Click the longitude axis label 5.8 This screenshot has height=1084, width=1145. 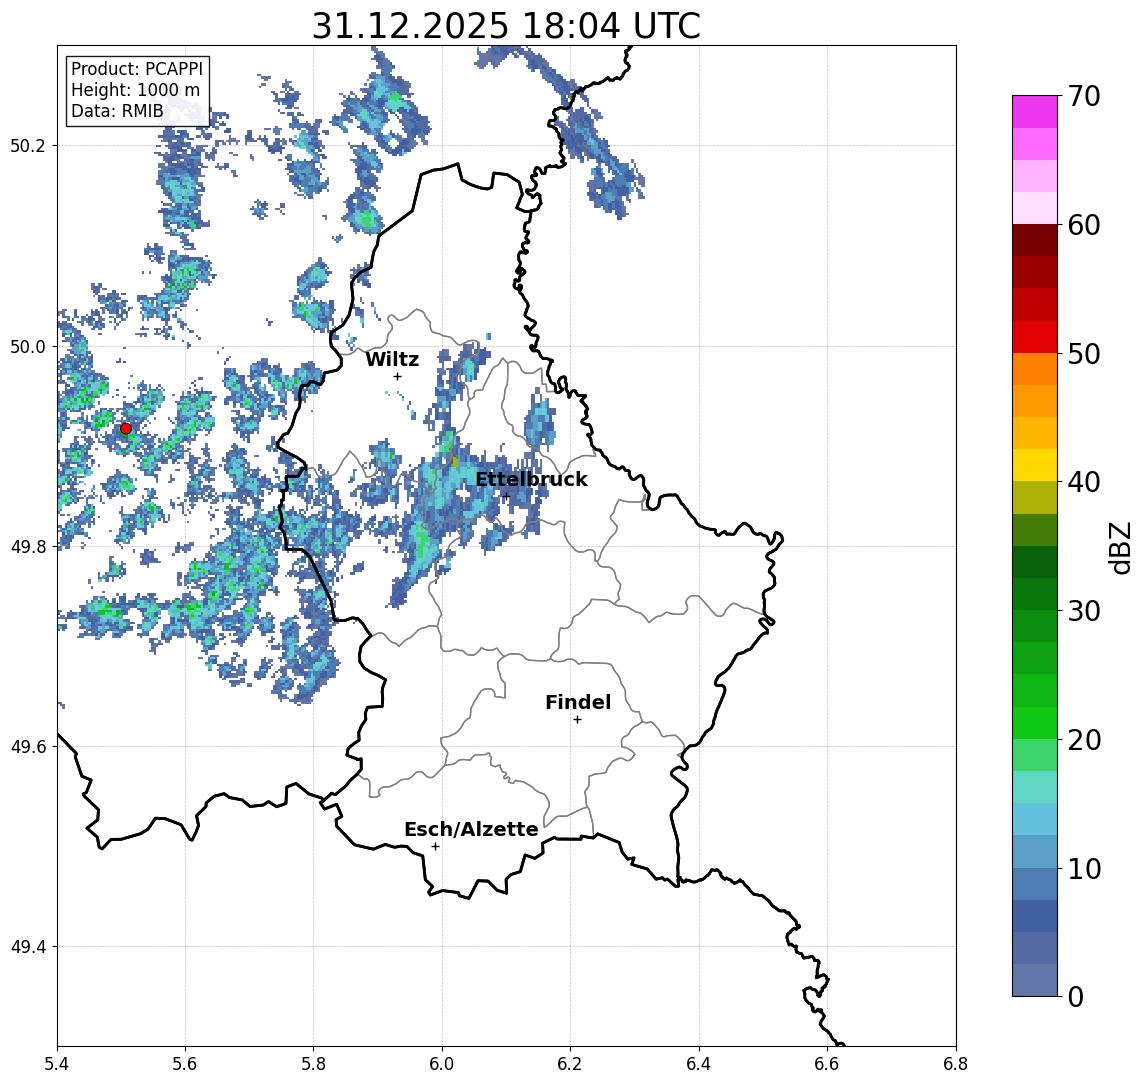click(x=313, y=1064)
